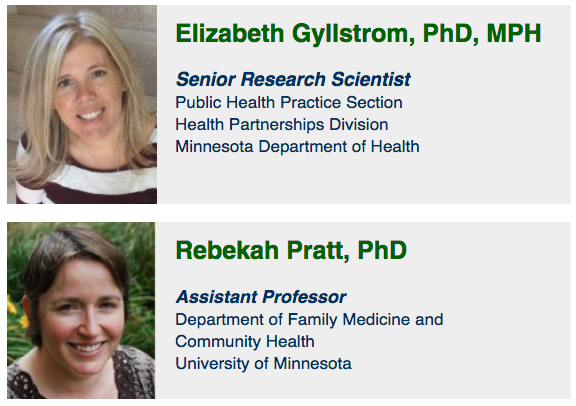Click Department of Family Medicine and line
Image resolution: width=576 pixels, height=406 pixels.
(x=309, y=320)
